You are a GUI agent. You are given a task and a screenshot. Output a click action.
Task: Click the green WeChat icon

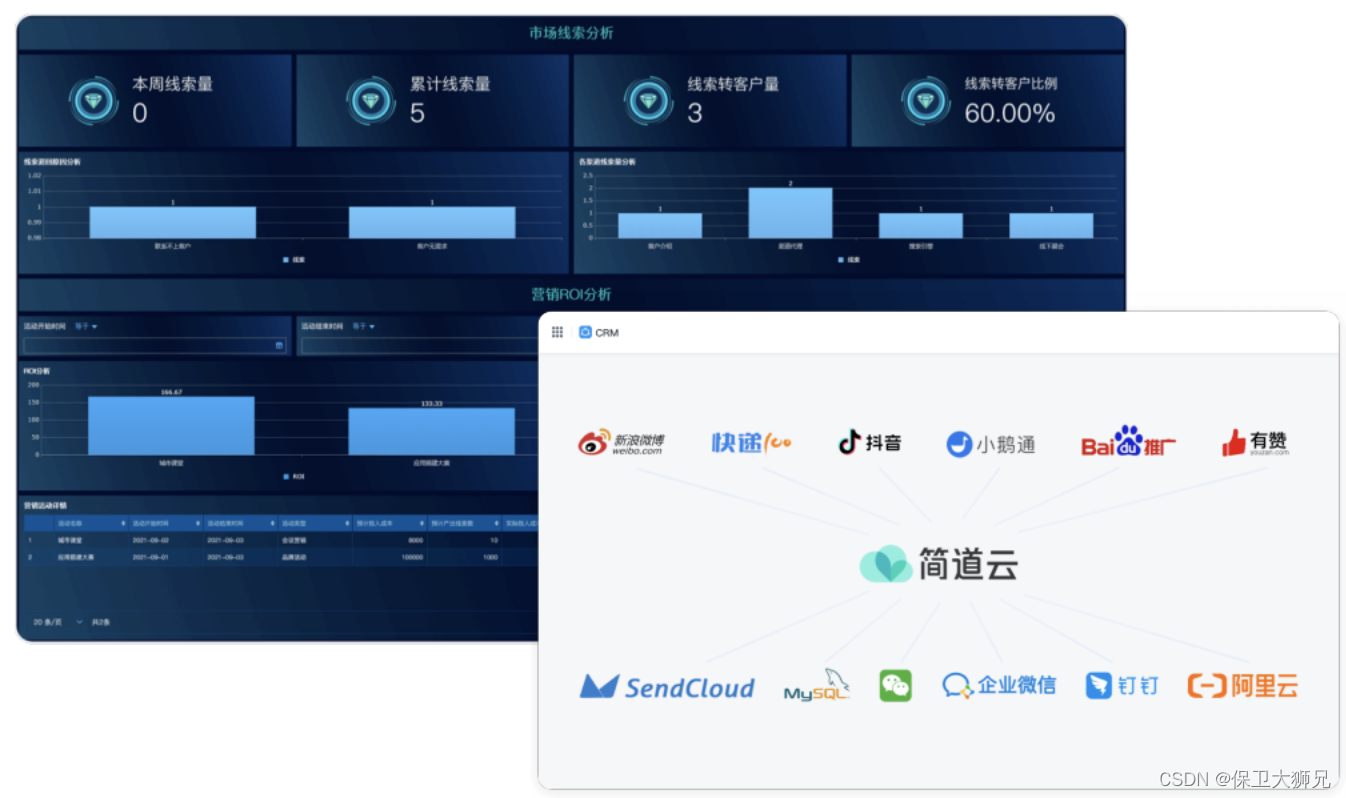coord(895,686)
